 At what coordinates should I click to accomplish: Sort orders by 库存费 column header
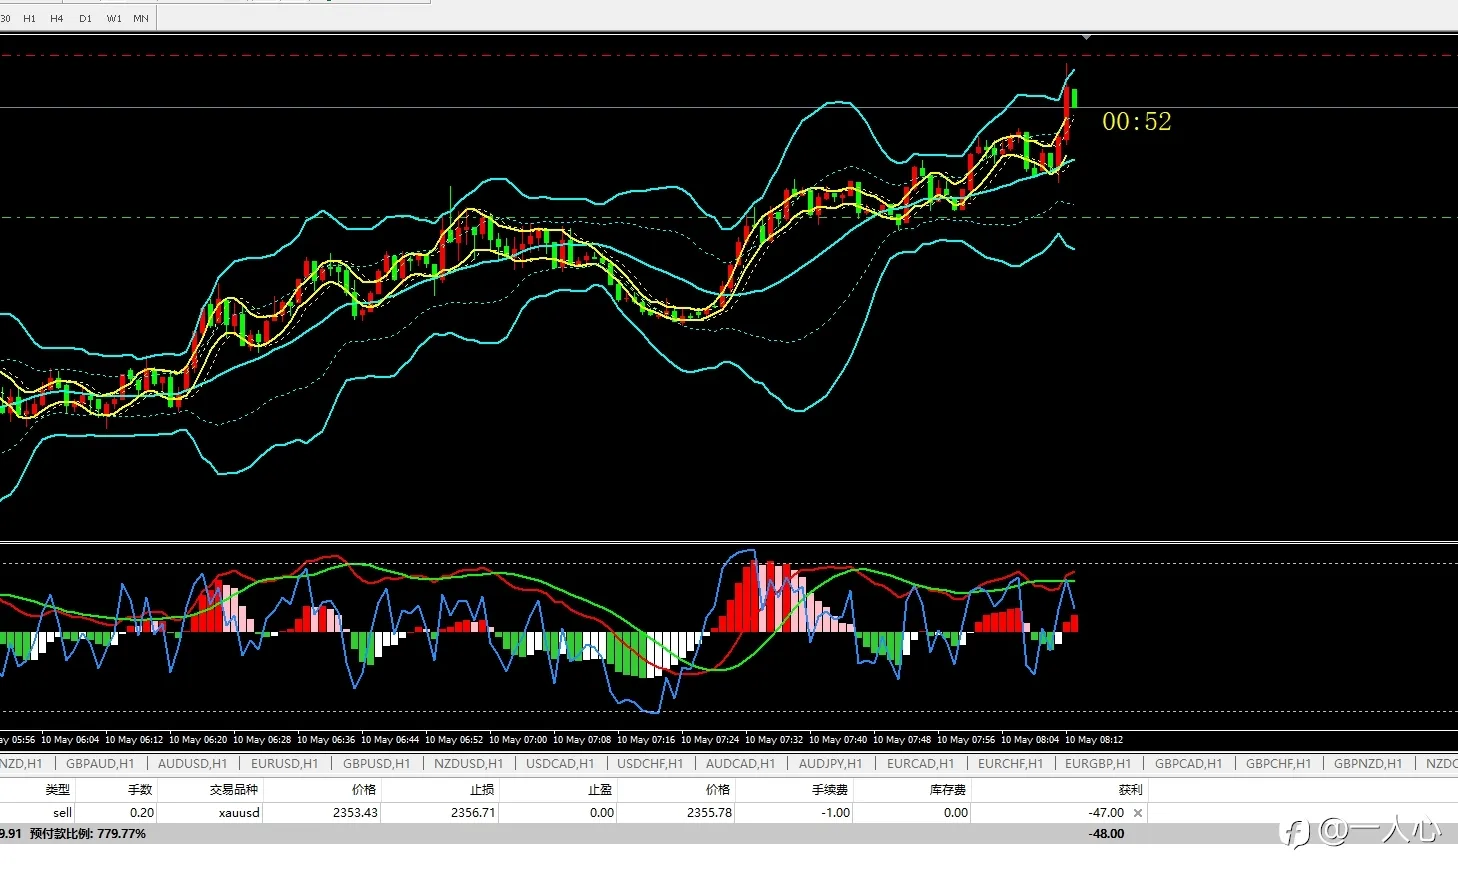(948, 790)
